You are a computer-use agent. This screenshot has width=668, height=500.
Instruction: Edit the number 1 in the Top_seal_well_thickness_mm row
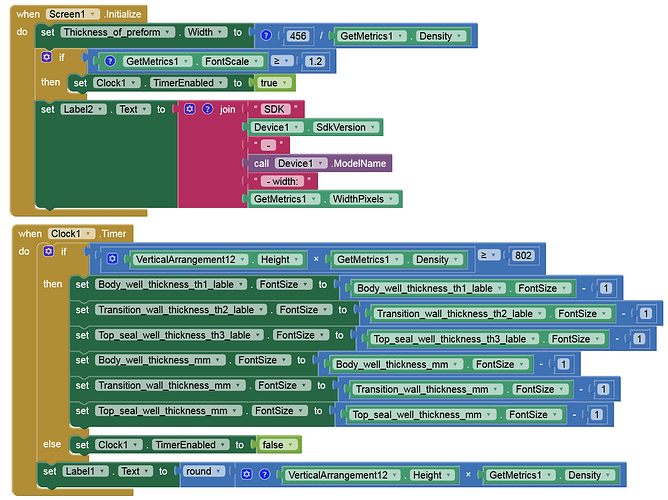596,415
